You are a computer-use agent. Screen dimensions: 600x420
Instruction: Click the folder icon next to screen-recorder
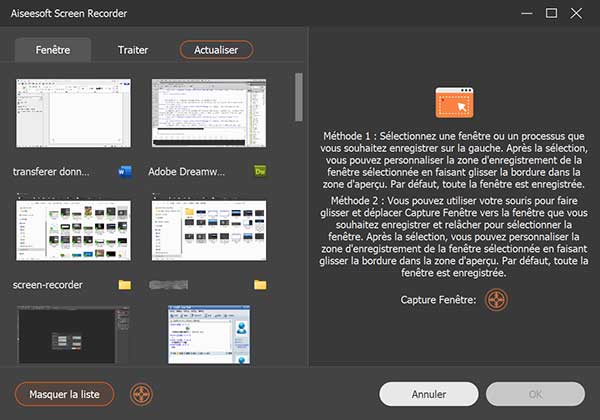click(124, 285)
